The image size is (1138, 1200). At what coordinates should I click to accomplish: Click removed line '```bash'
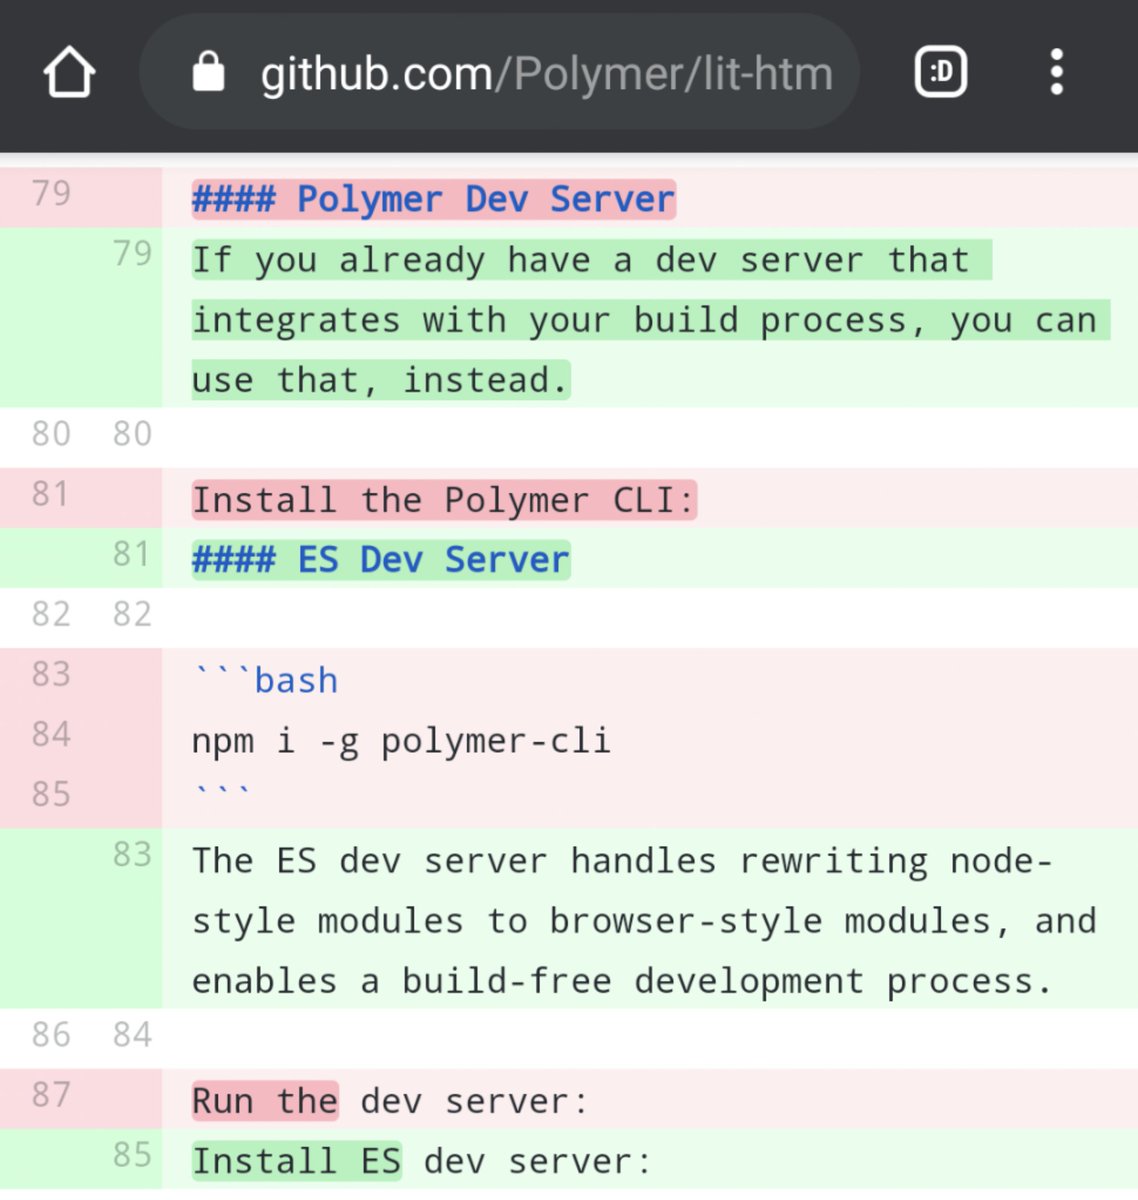pyautogui.click(x=265, y=680)
